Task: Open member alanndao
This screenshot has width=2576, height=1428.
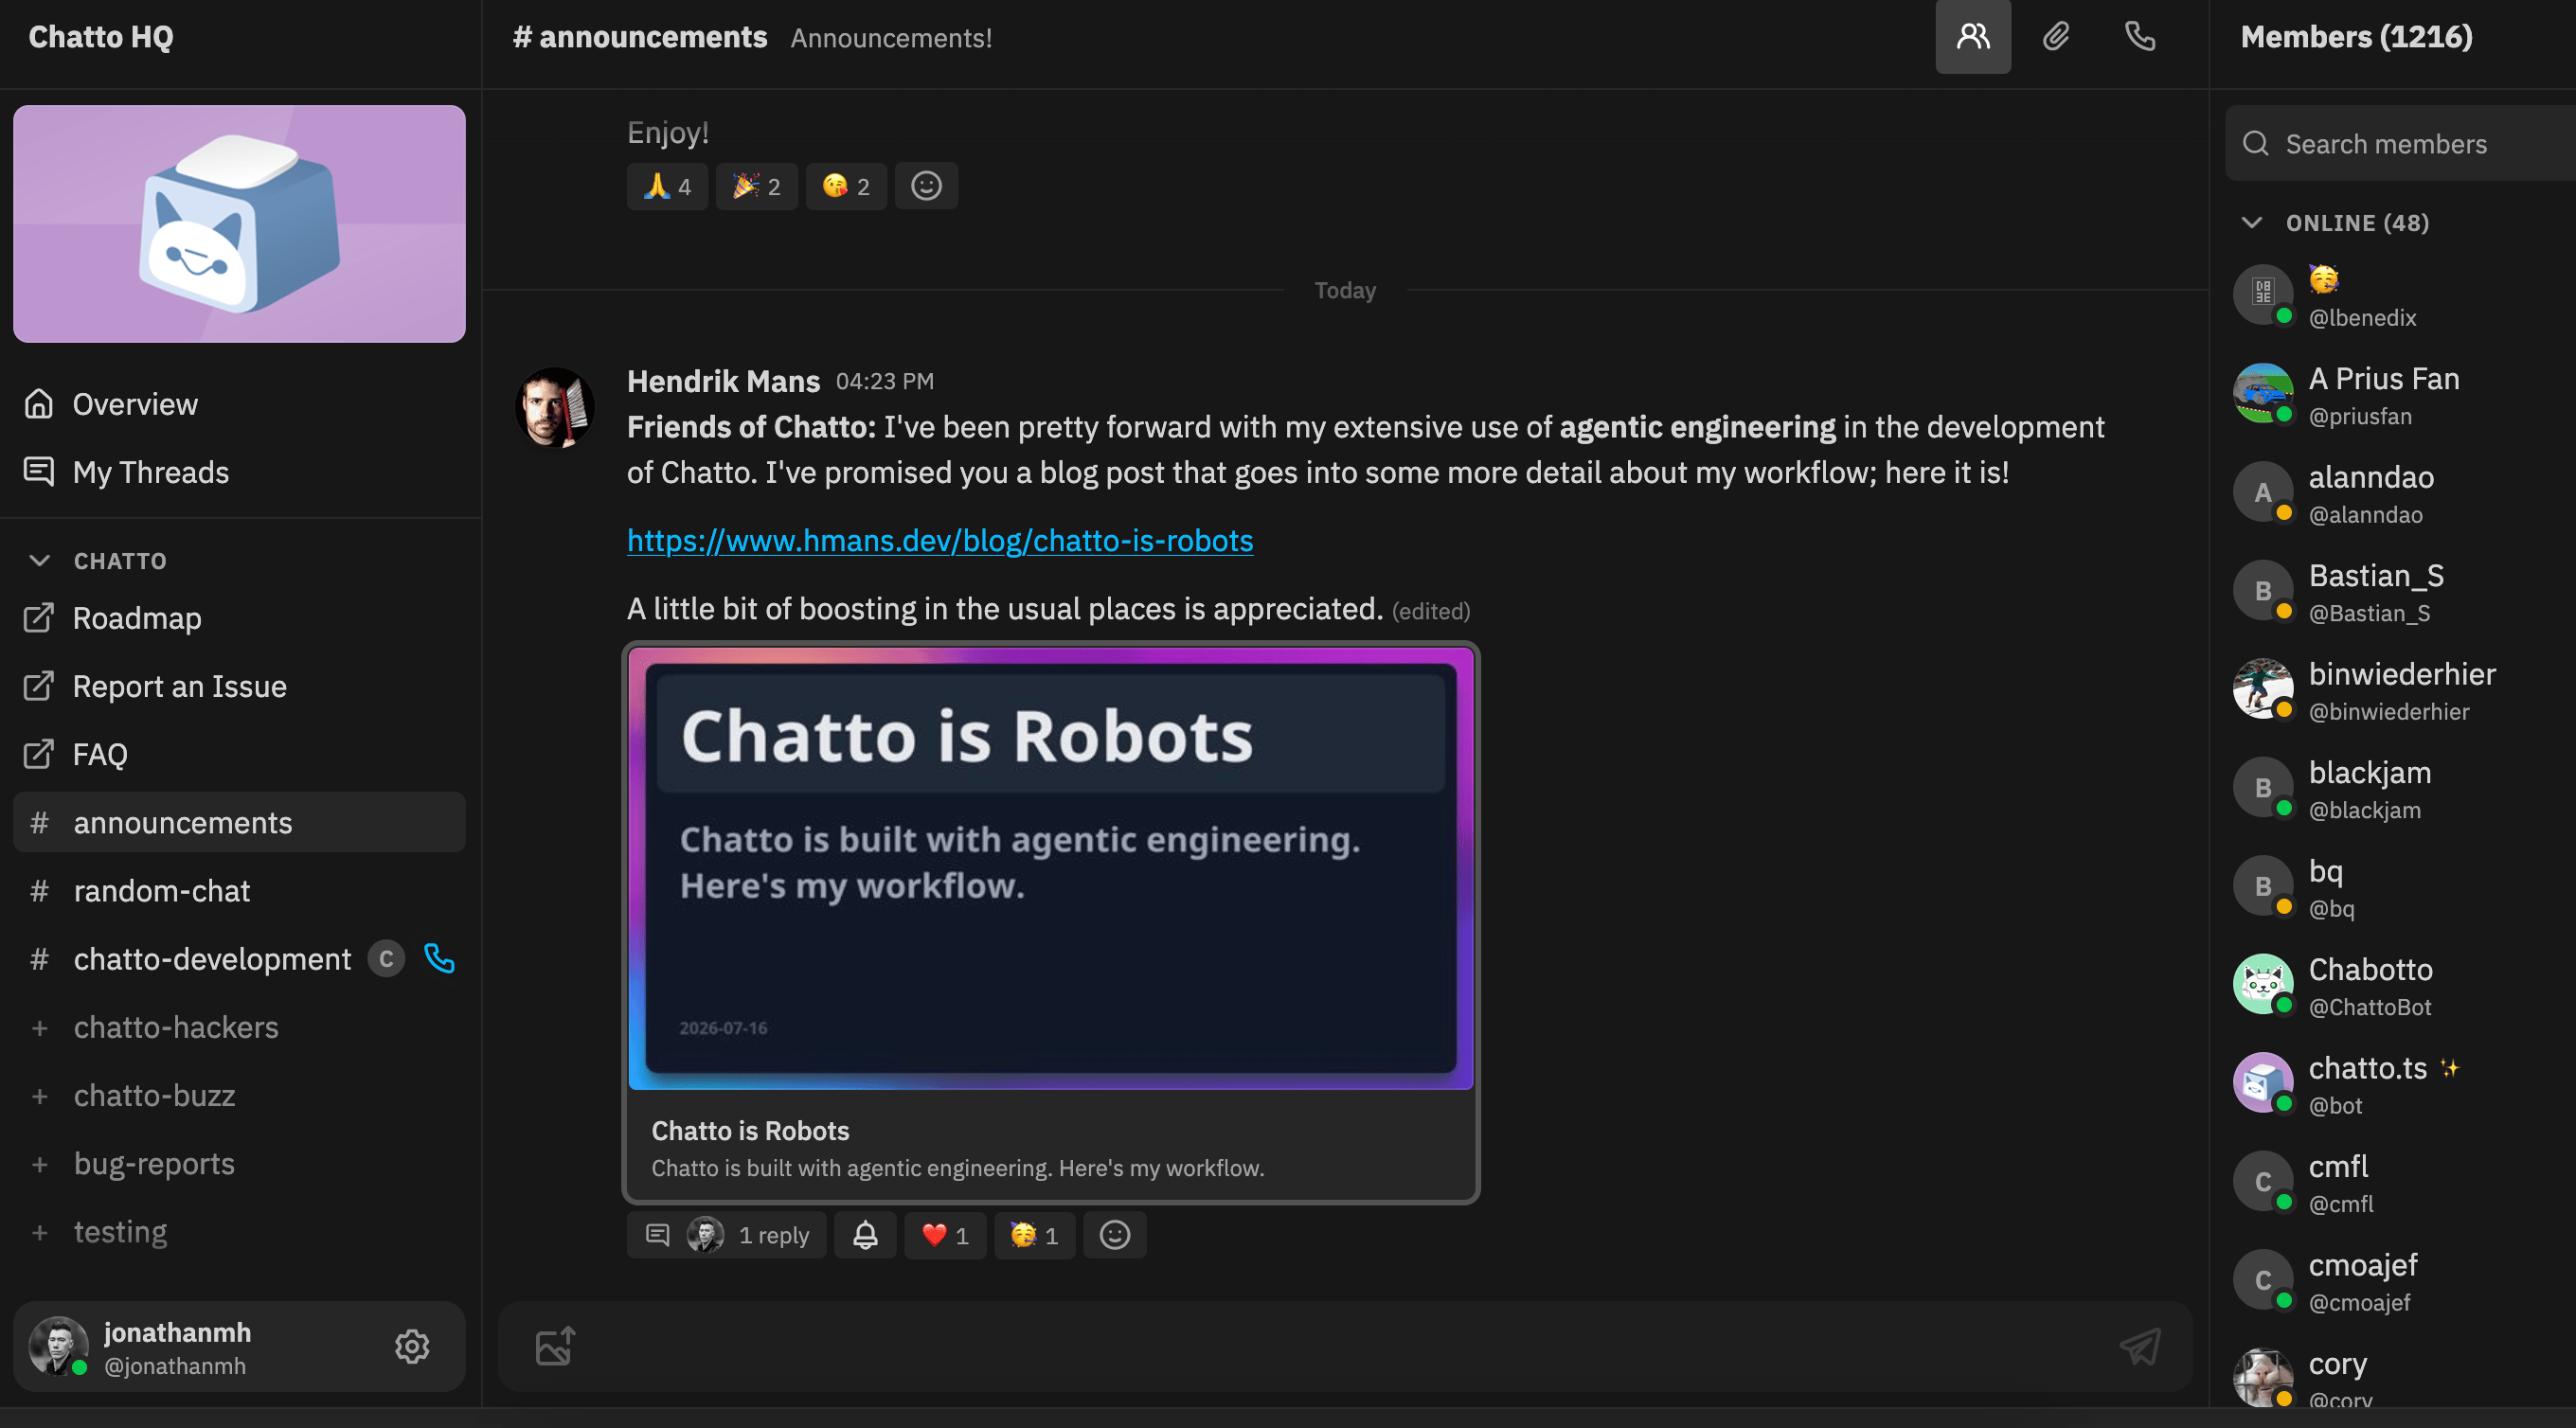Action: [2400, 493]
